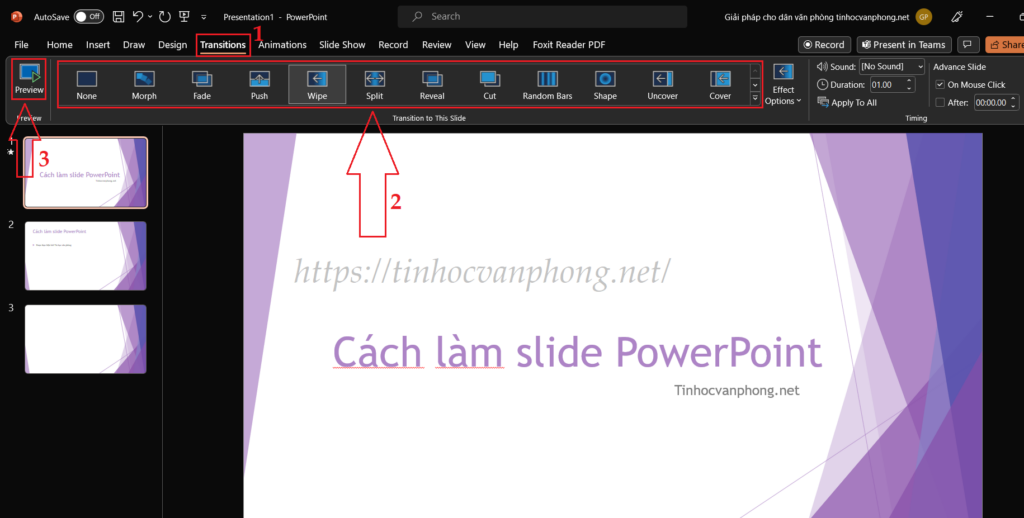Open the Help tab

click(x=508, y=44)
